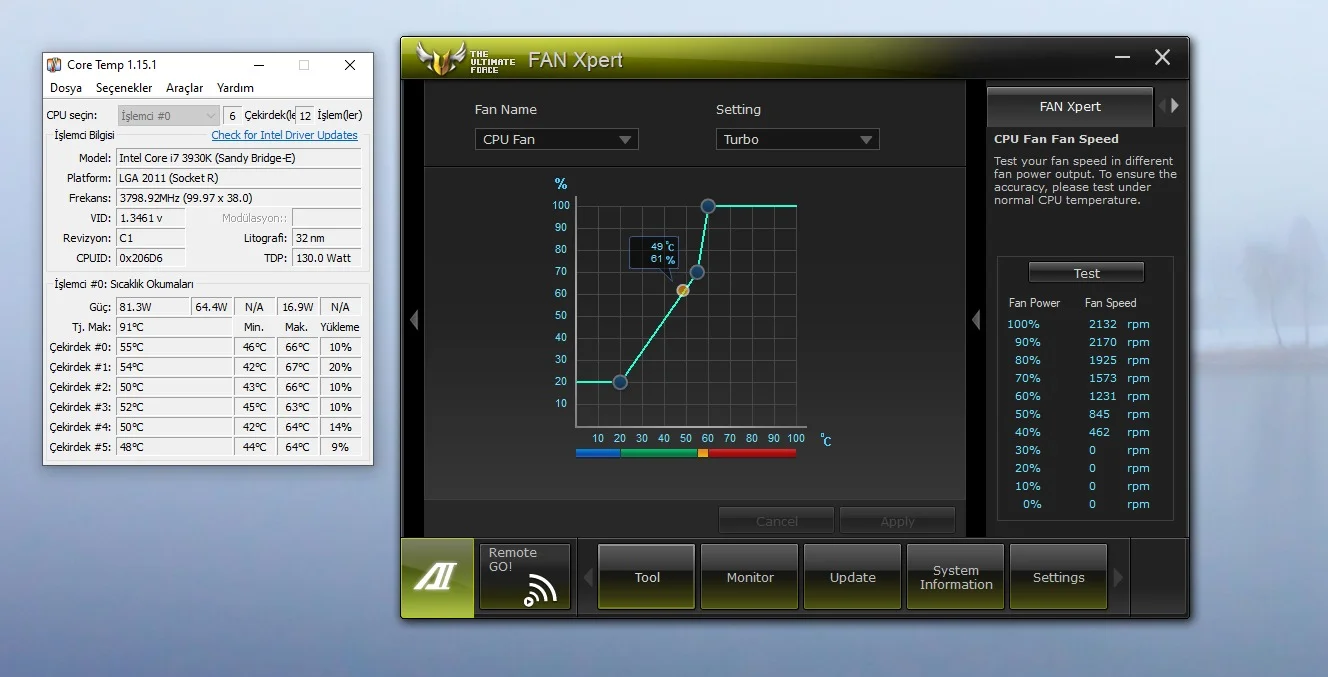Select fan curve point at 70%
Screen dimensions: 1328x677
pos(697,272)
